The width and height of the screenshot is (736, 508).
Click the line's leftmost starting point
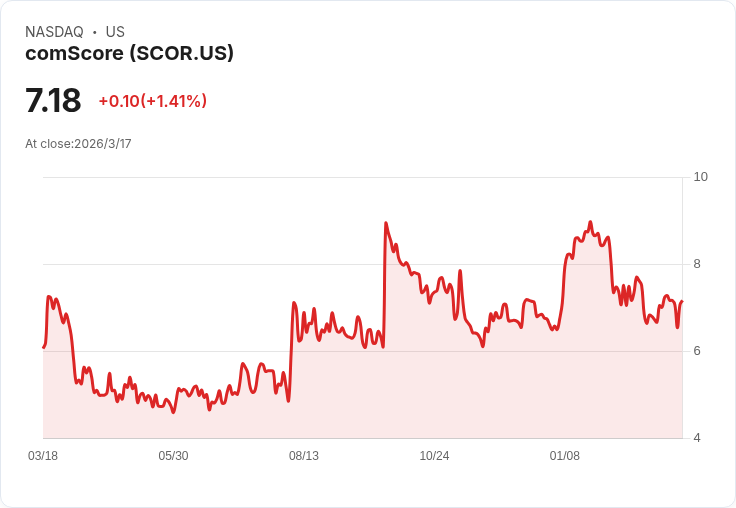(43, 347)
